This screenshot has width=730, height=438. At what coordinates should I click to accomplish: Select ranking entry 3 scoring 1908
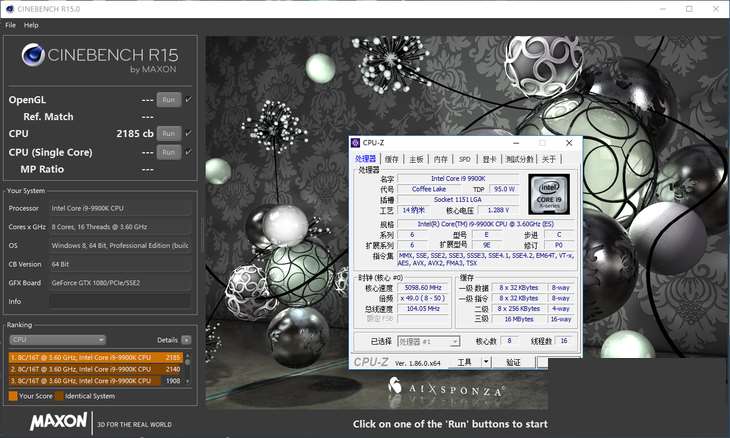pos(95,381)
